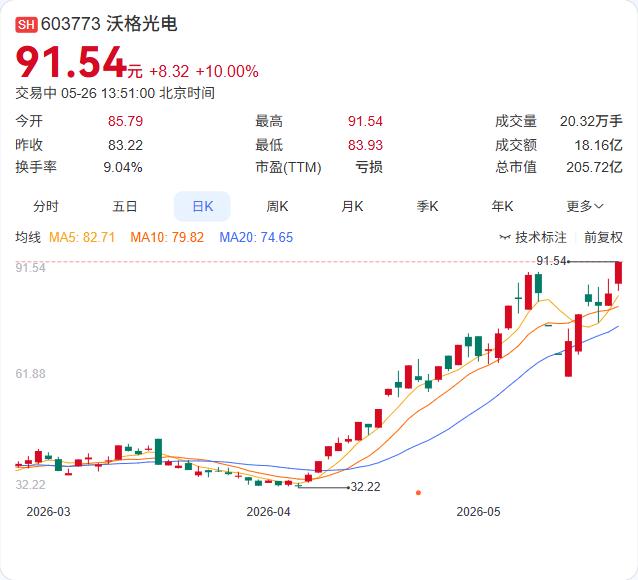Click the MA5: 82.71 indicator label
Viewport: 638px width, 580px height.
pyautogui.click(x=82, y=237)
